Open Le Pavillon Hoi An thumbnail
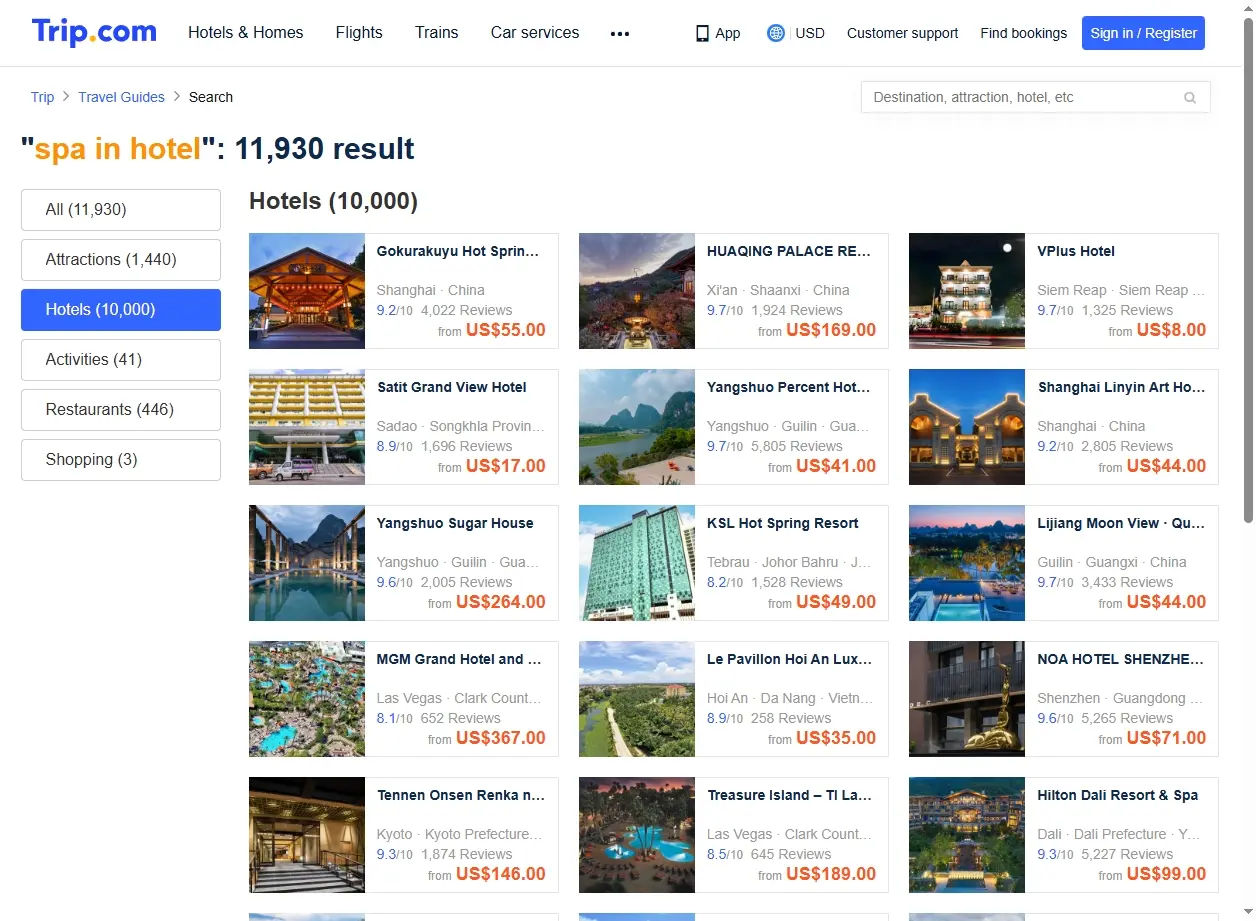This screenshot has width=1256, height=921. click(637, 699)
